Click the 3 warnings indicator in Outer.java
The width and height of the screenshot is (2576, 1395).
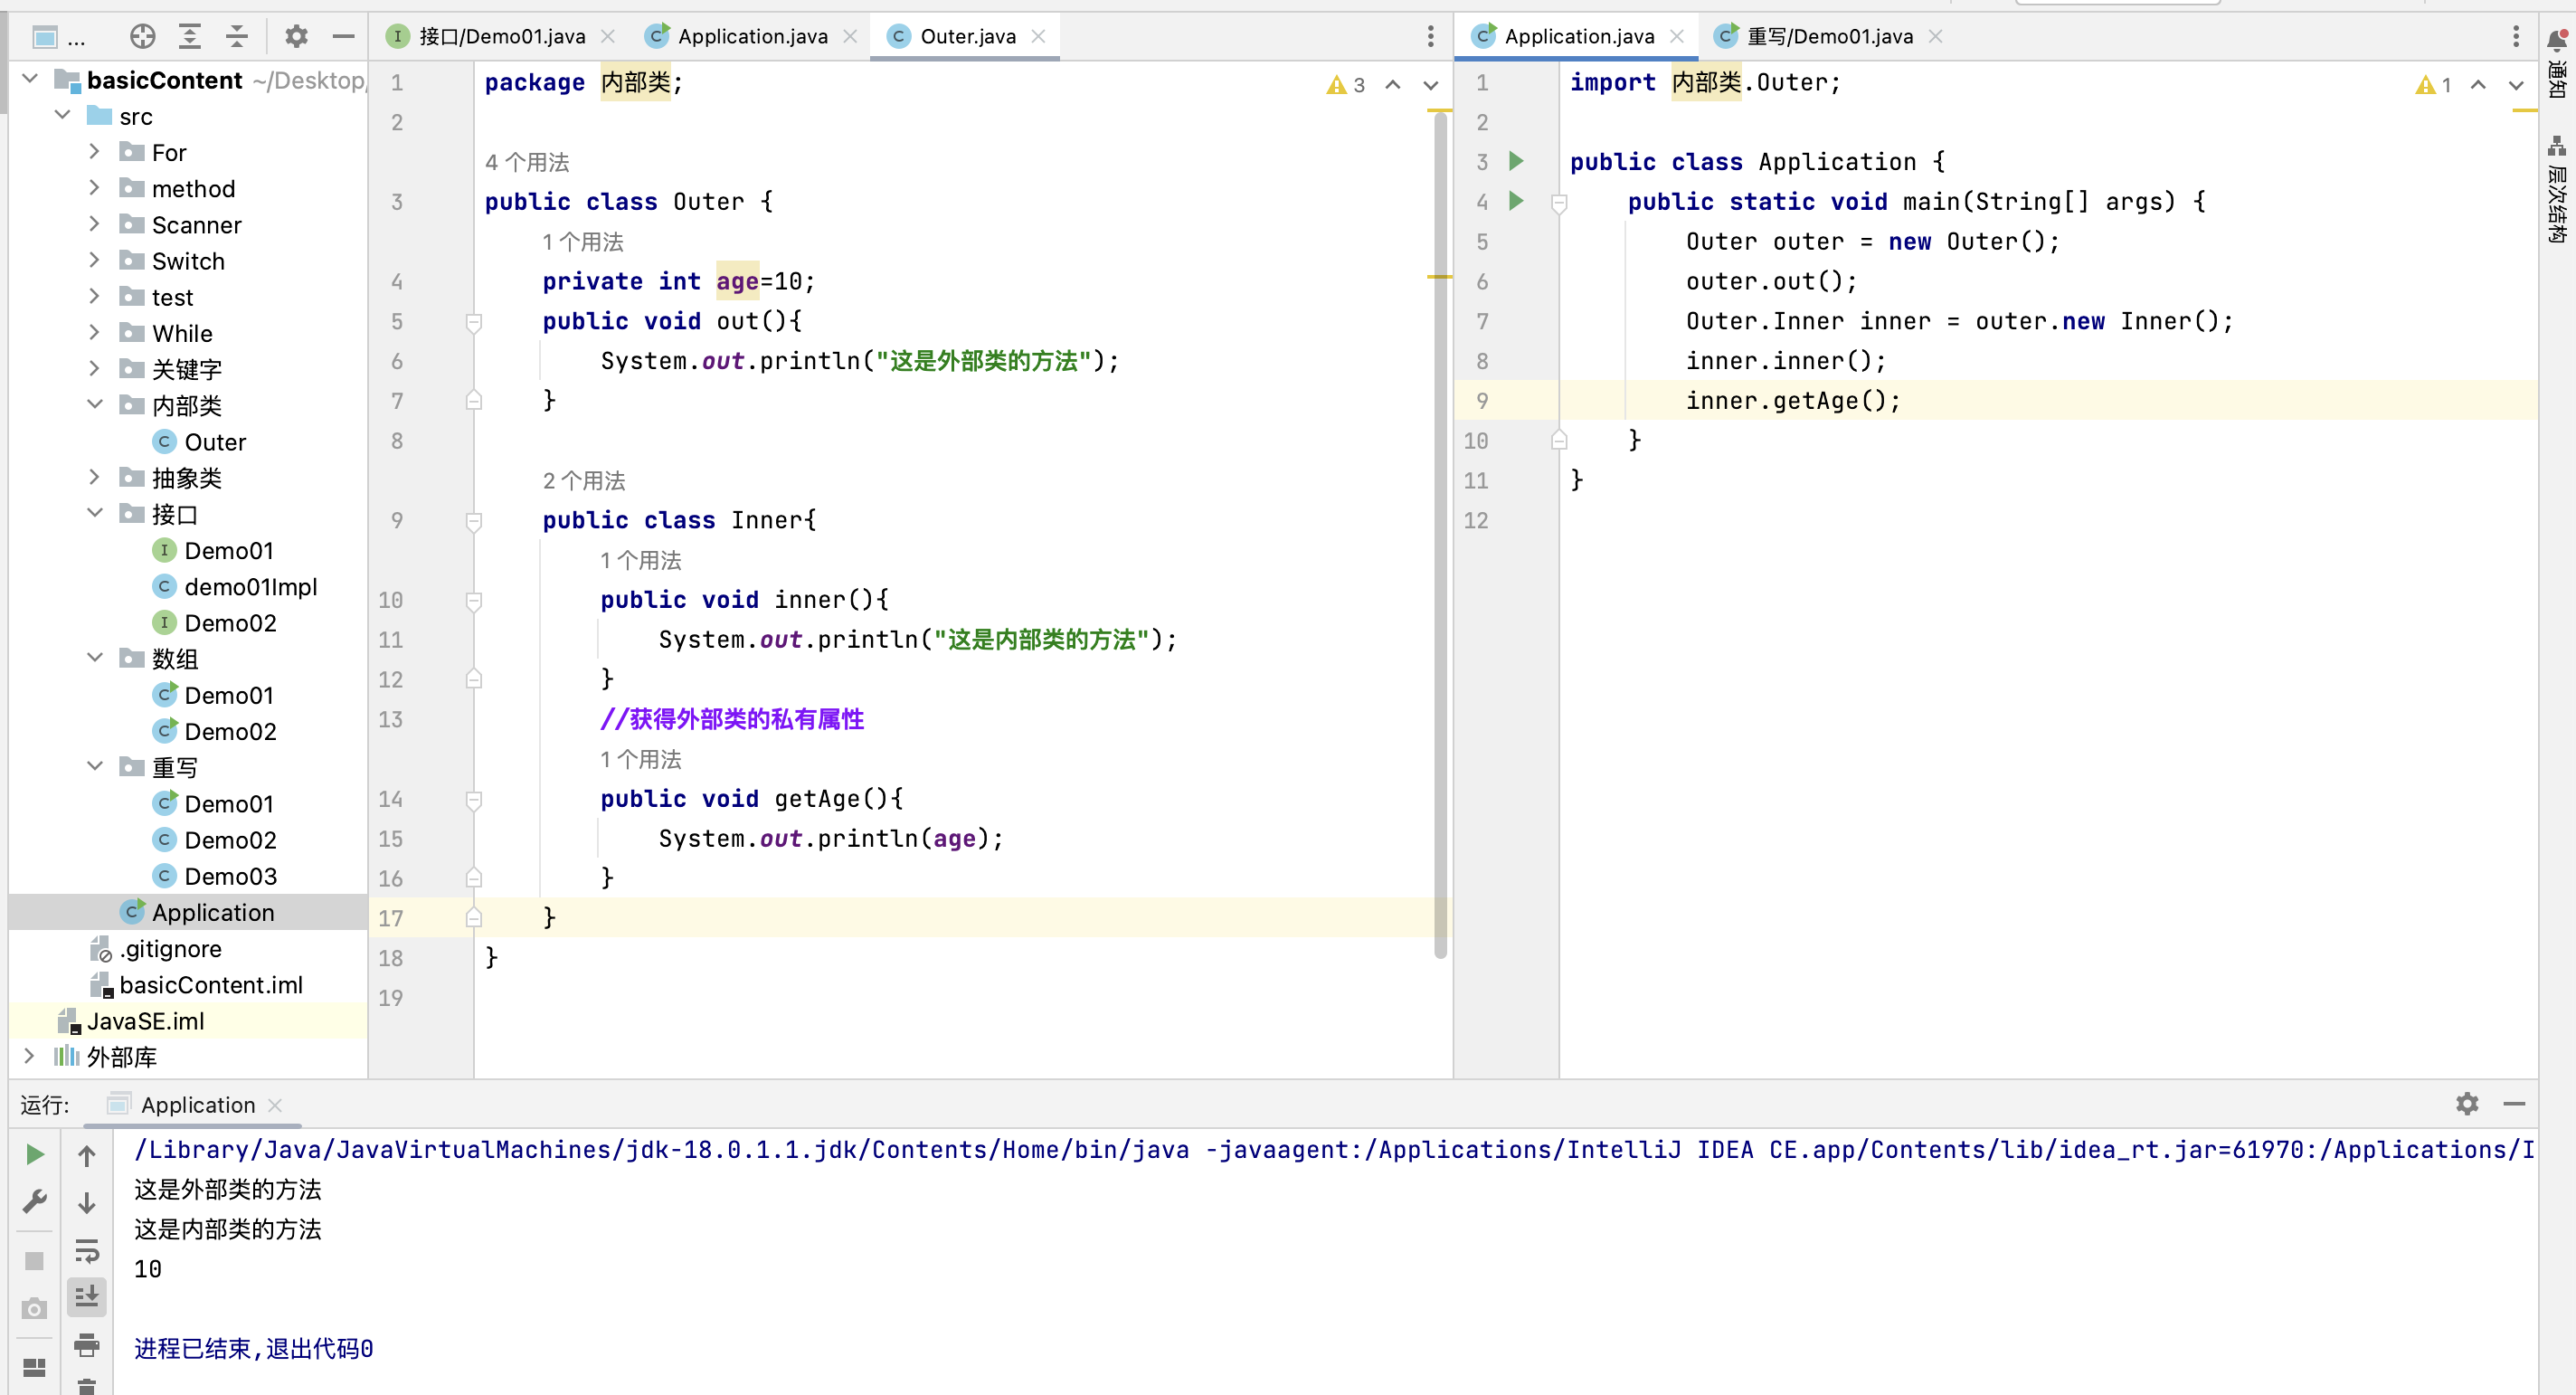(1346, 85)
